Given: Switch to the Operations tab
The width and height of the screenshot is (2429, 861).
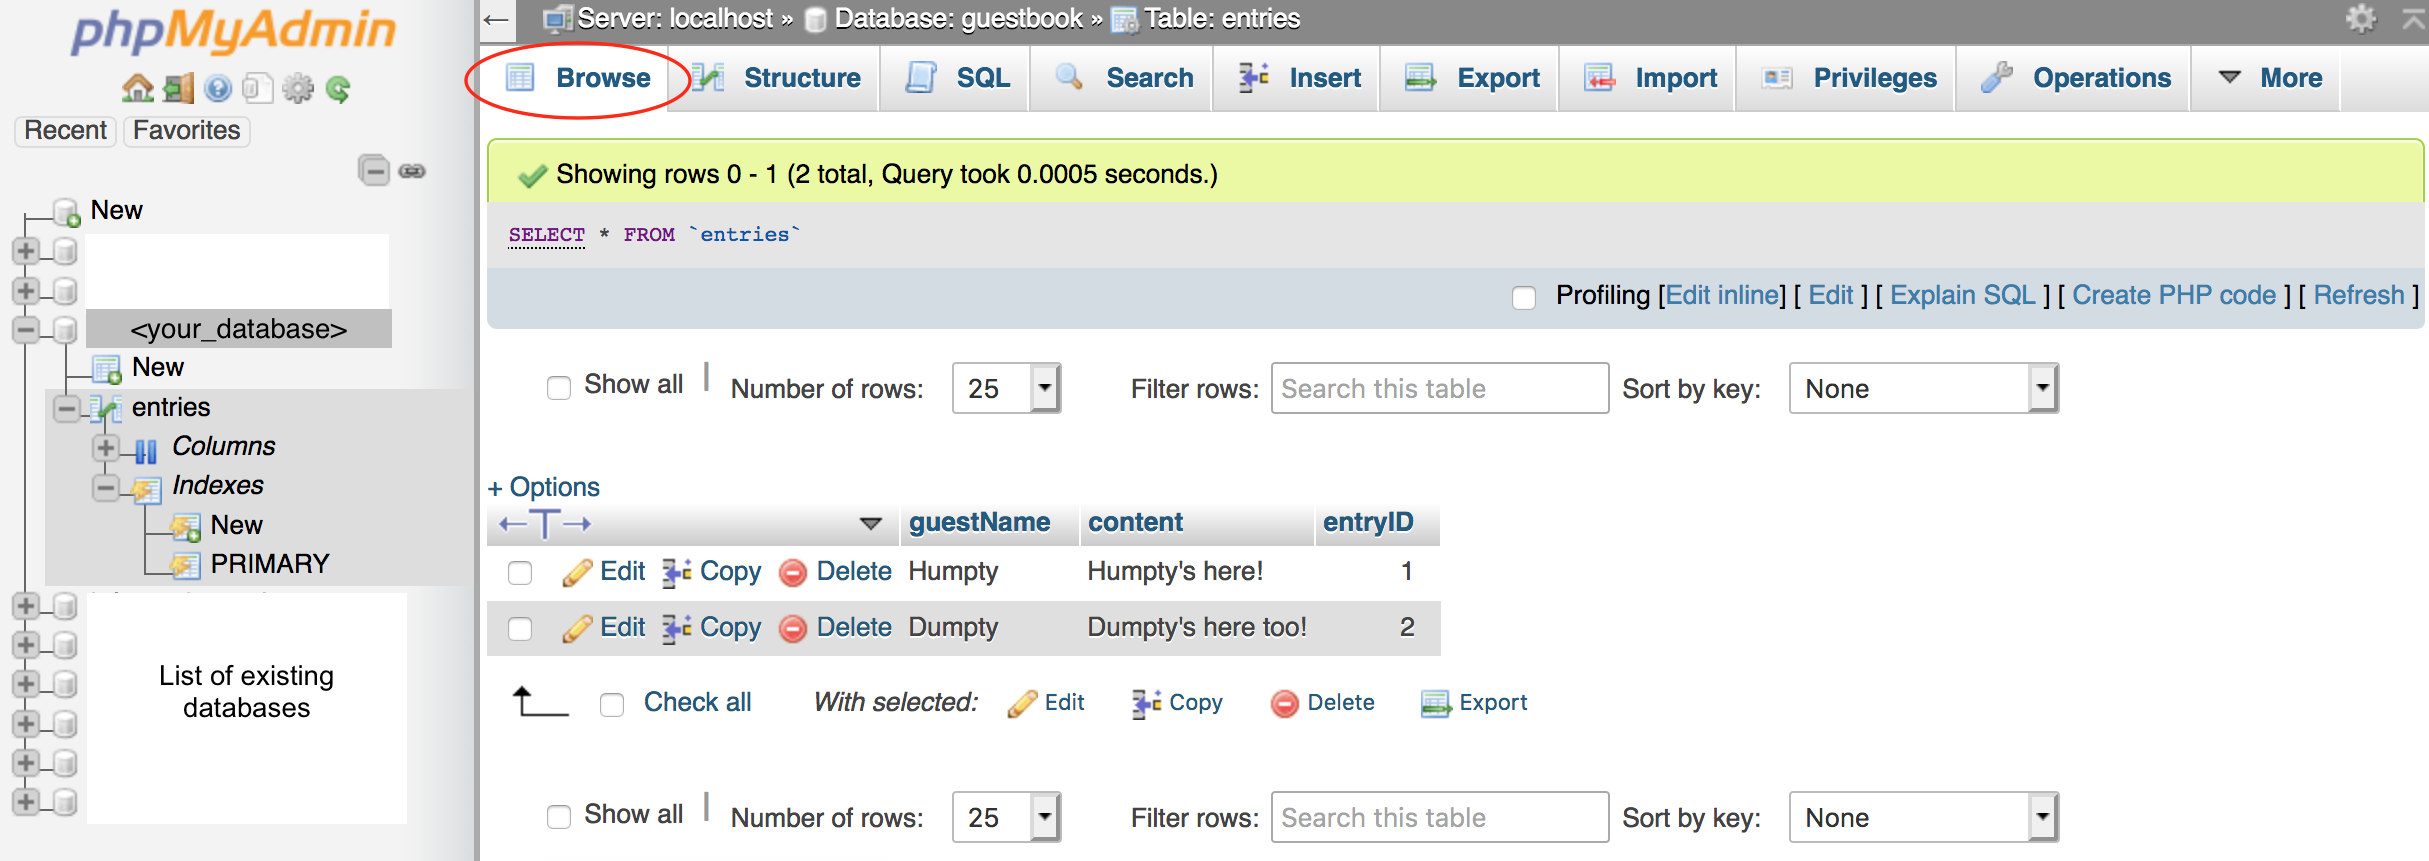Looking at the screenshot, I should click(2075, 78).
